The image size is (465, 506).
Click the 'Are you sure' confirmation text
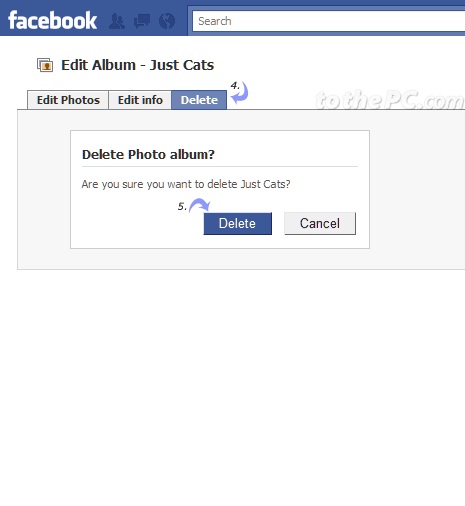coord(186,184)
